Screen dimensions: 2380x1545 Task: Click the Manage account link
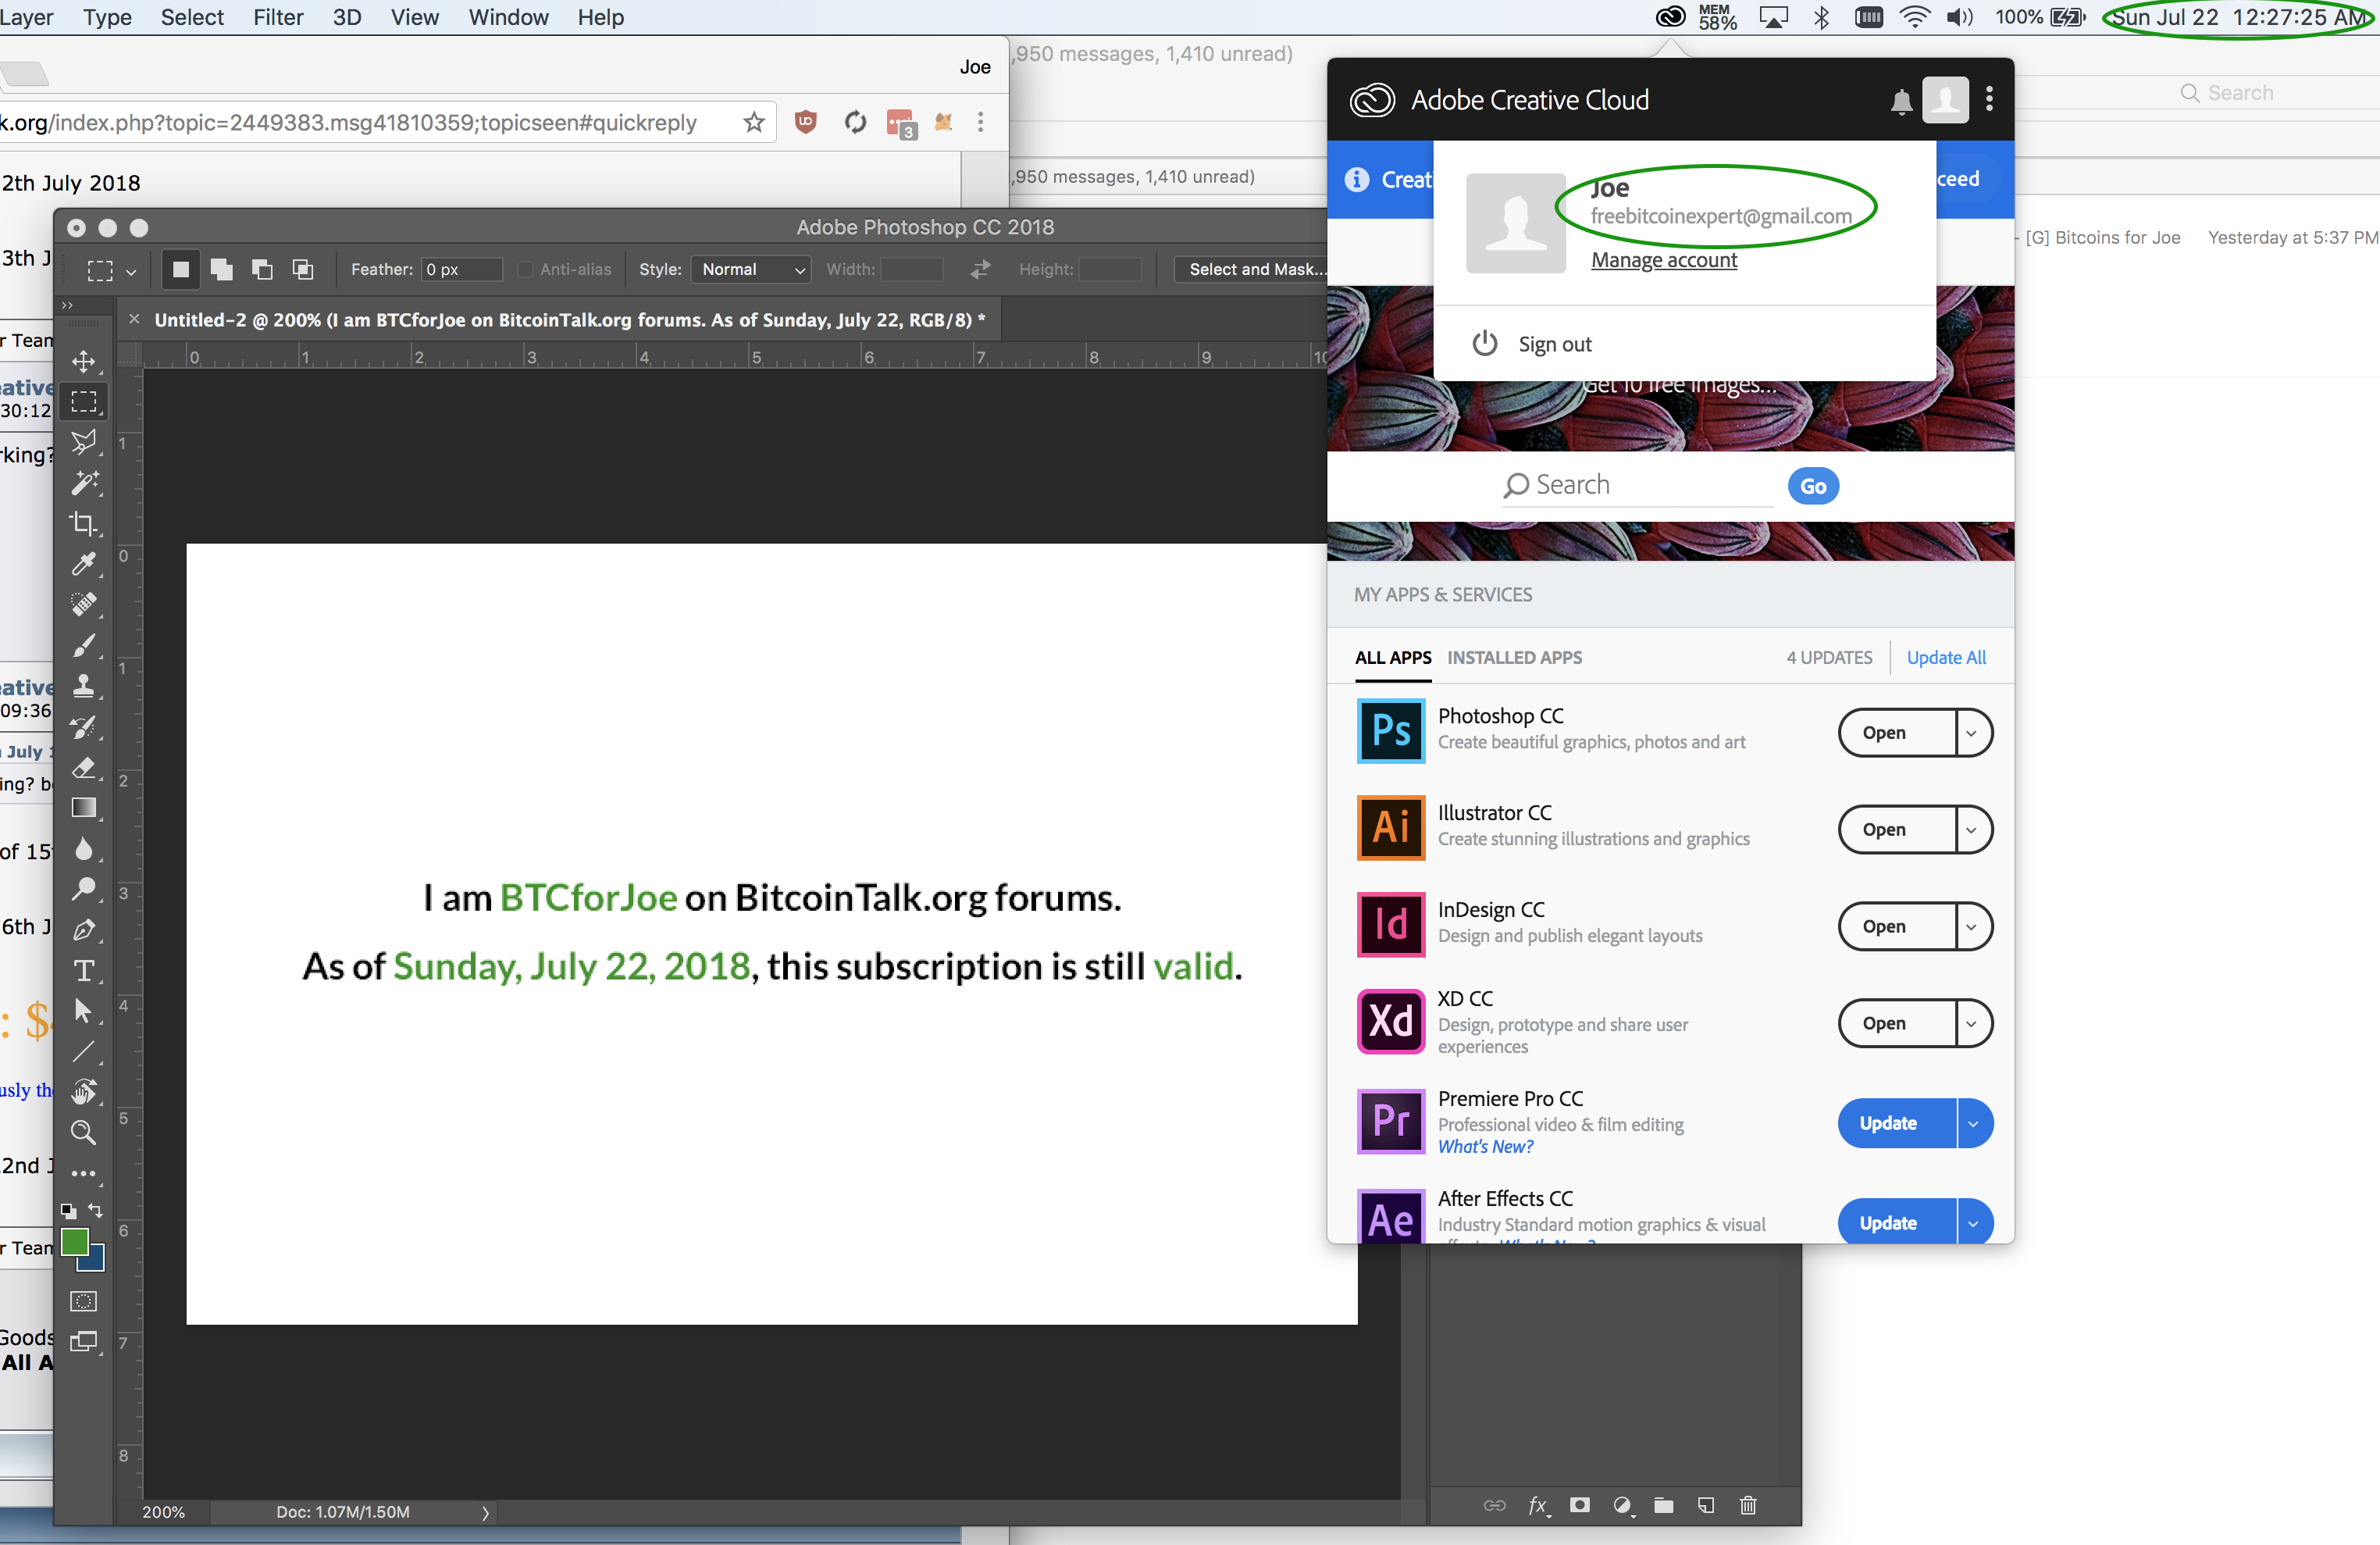(1664, 260)
